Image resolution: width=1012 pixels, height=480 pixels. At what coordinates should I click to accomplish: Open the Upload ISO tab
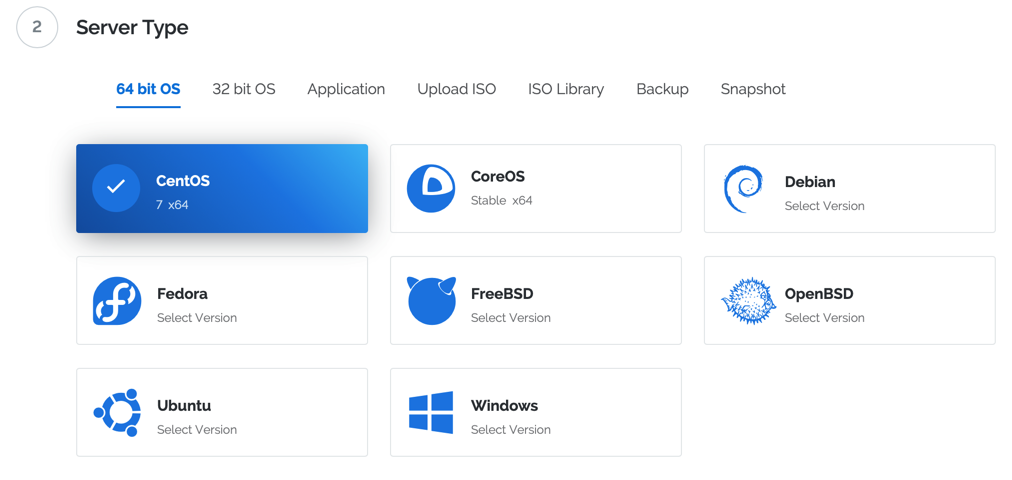tap(456, 89)
